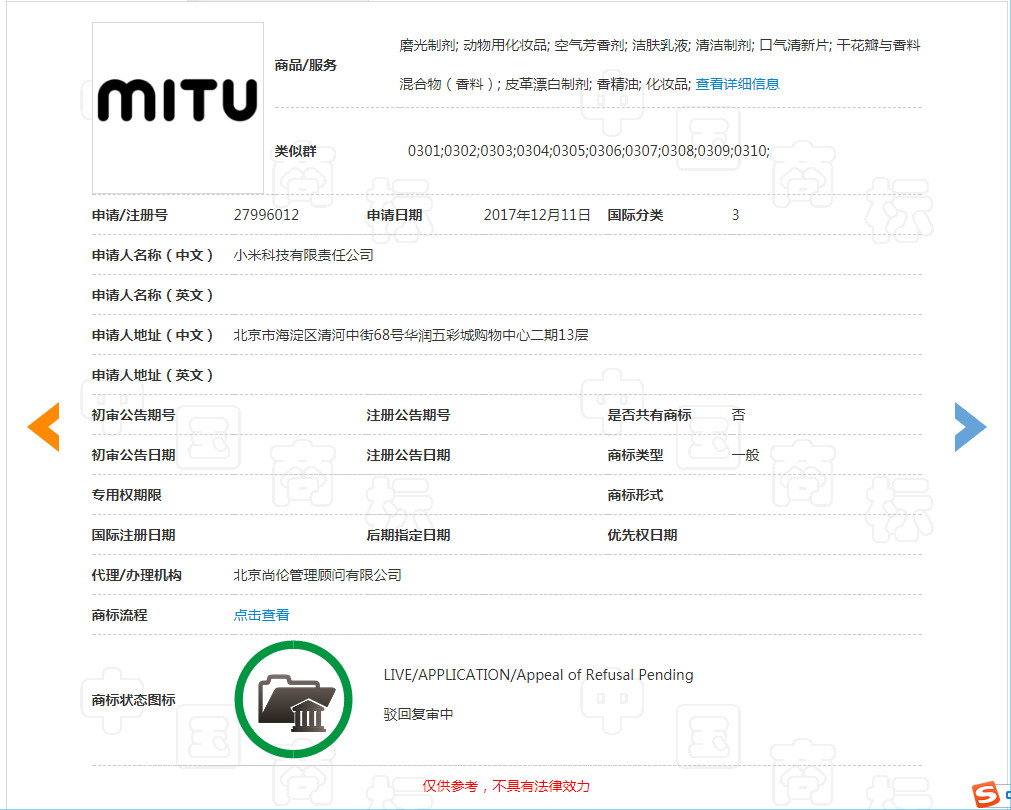
Task: Click the 注册公告期号 label
Action: [408, 415]
